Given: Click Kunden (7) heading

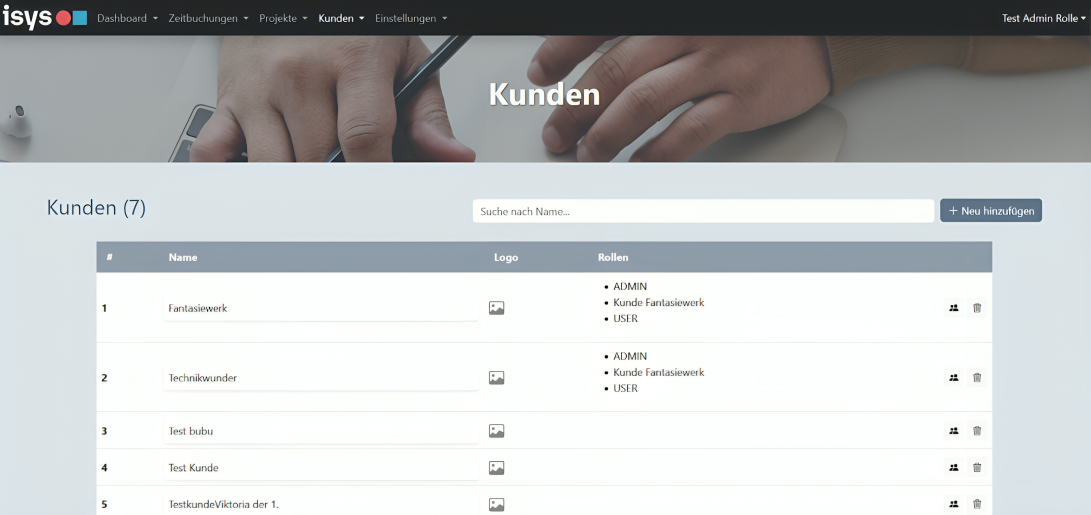Looking at the screenshot, I should point(96,207).
